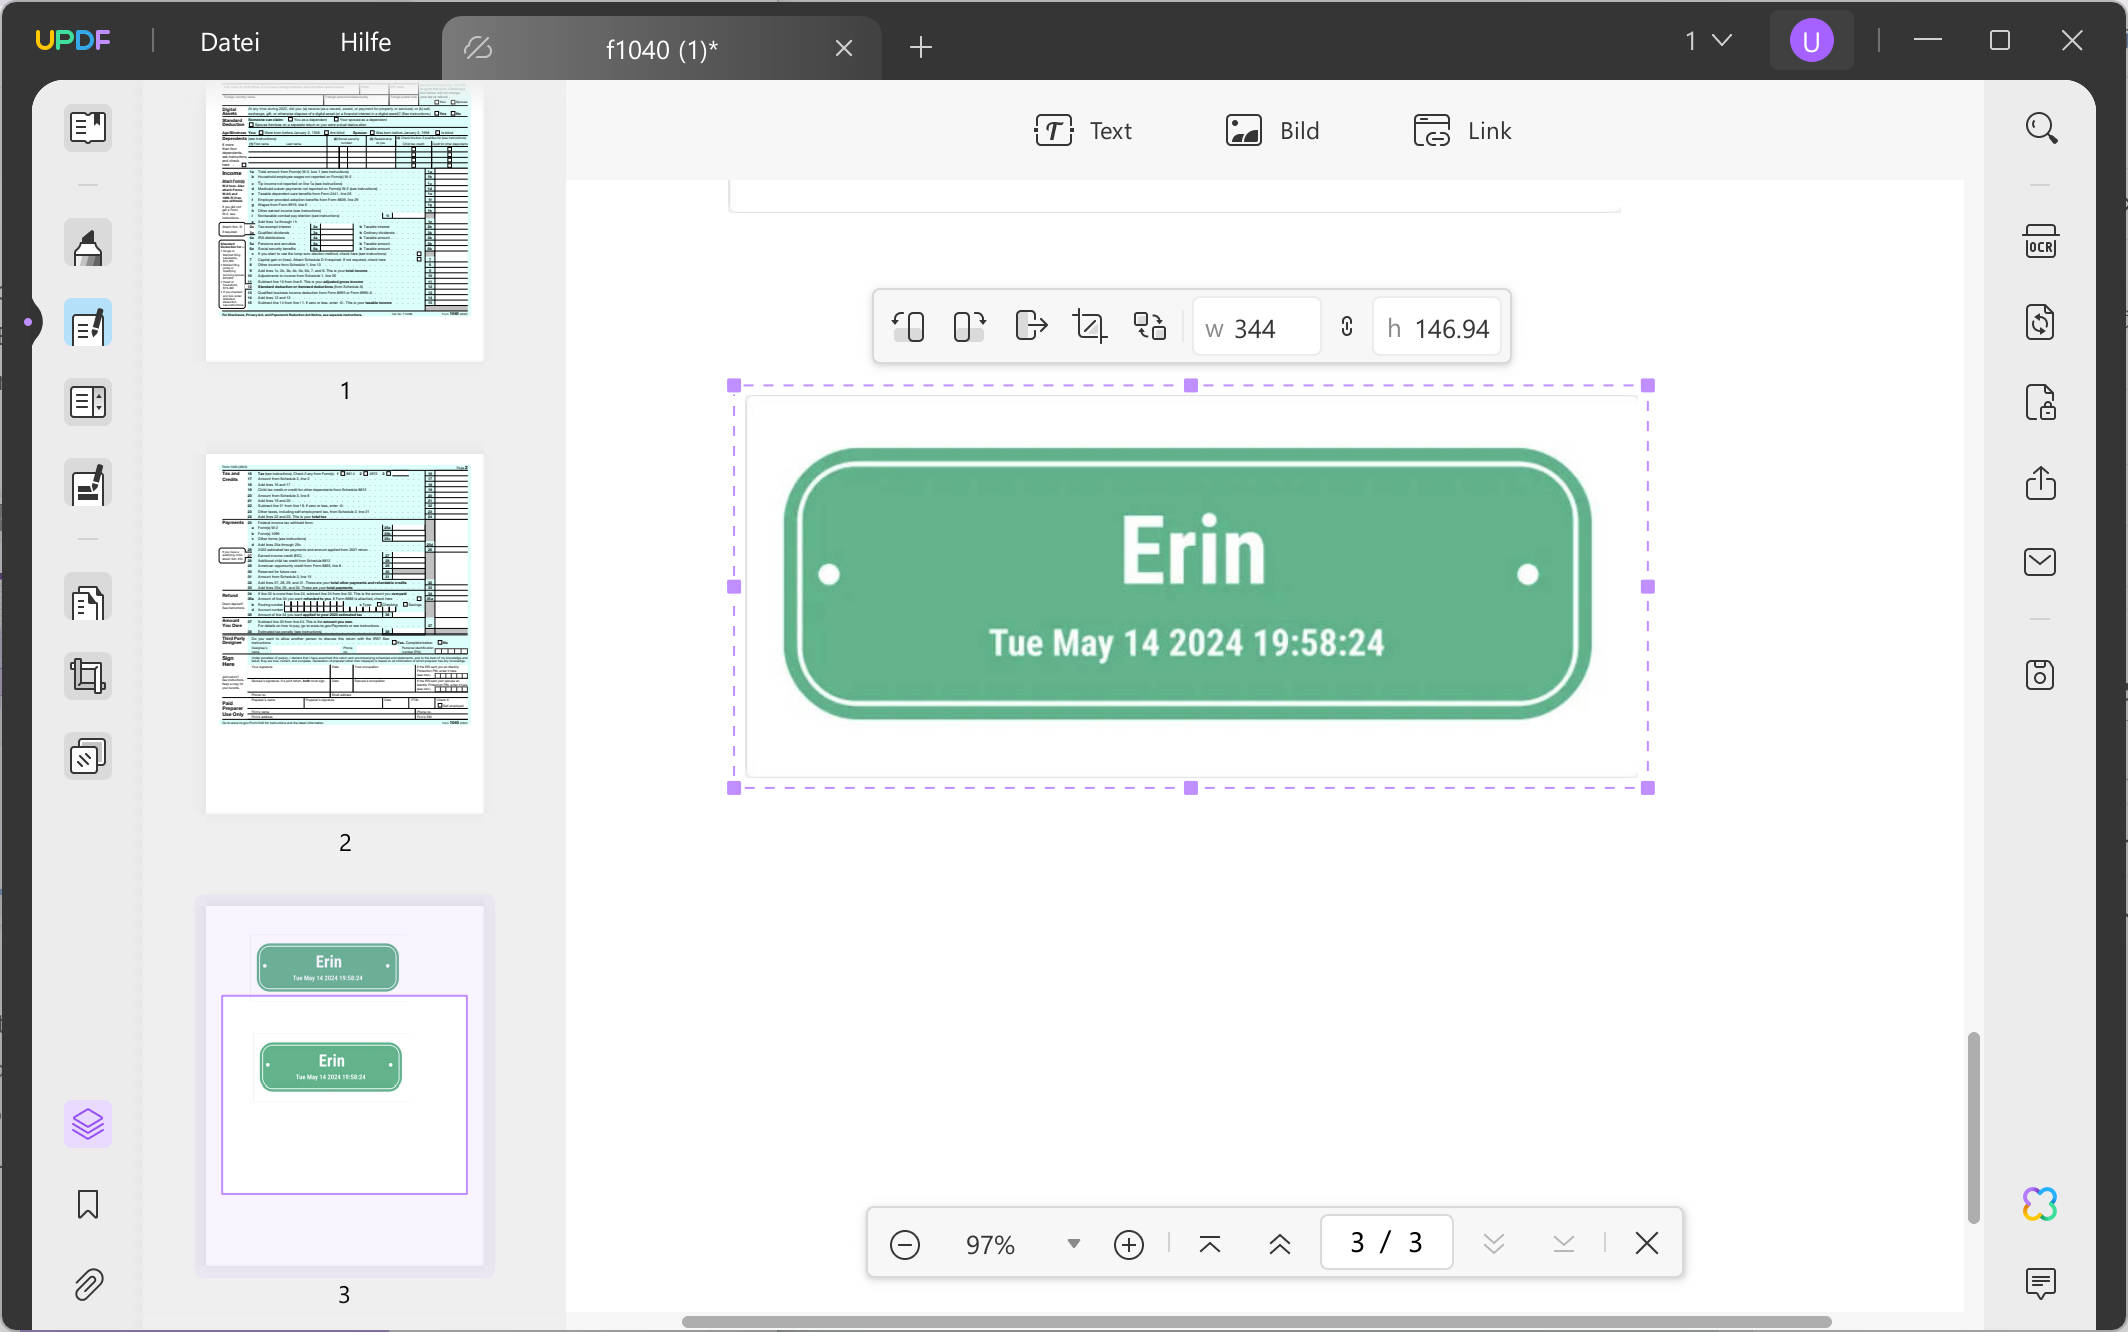
Task: Open the Organize Pages tool
Action: tap(88, 602)
